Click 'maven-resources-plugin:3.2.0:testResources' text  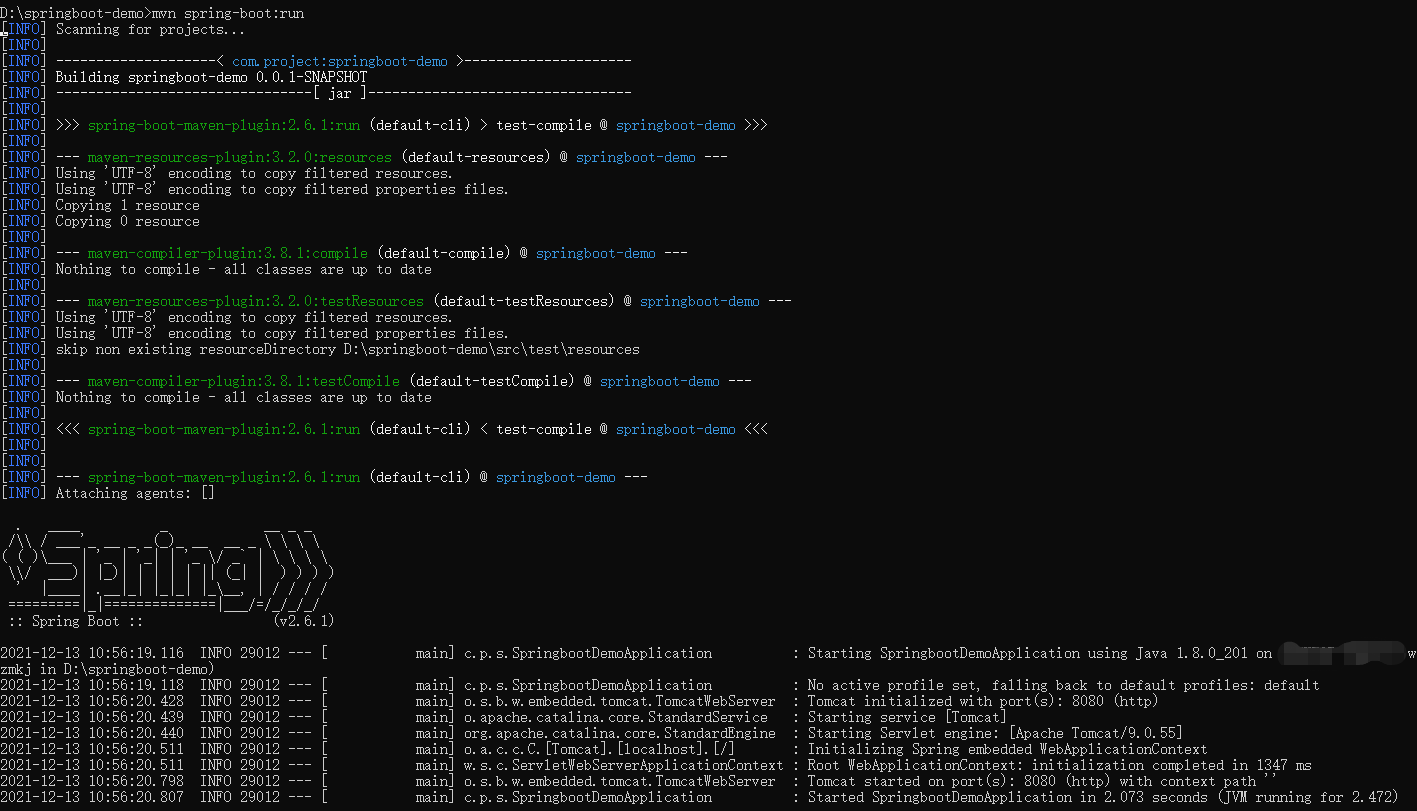[256, 301]
